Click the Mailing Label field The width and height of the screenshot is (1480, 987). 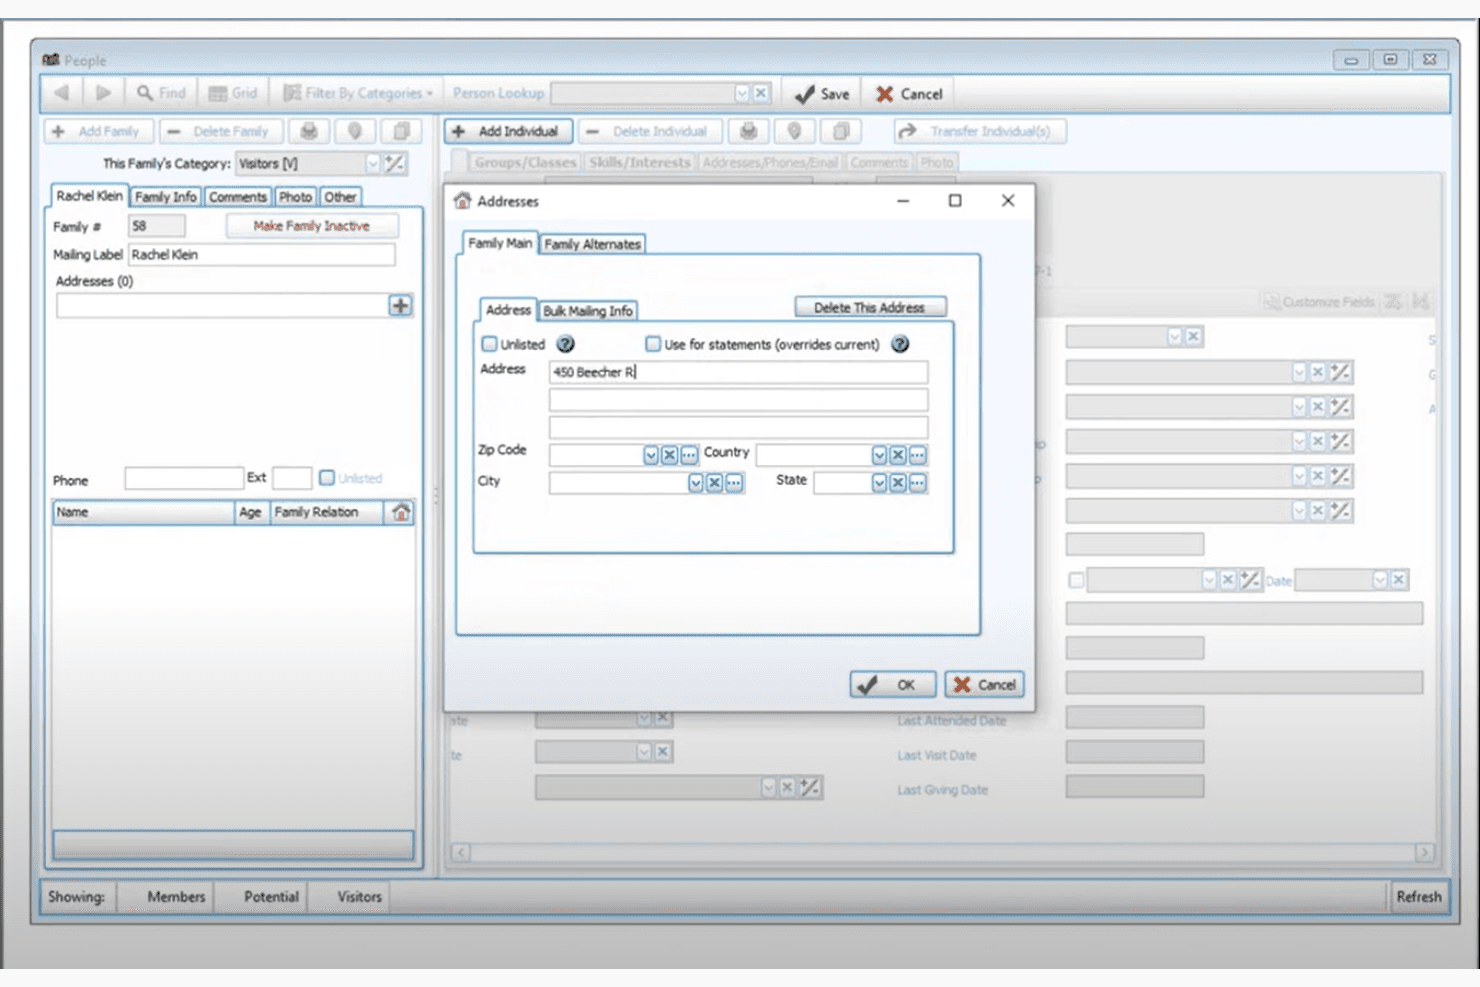[262, 255]
